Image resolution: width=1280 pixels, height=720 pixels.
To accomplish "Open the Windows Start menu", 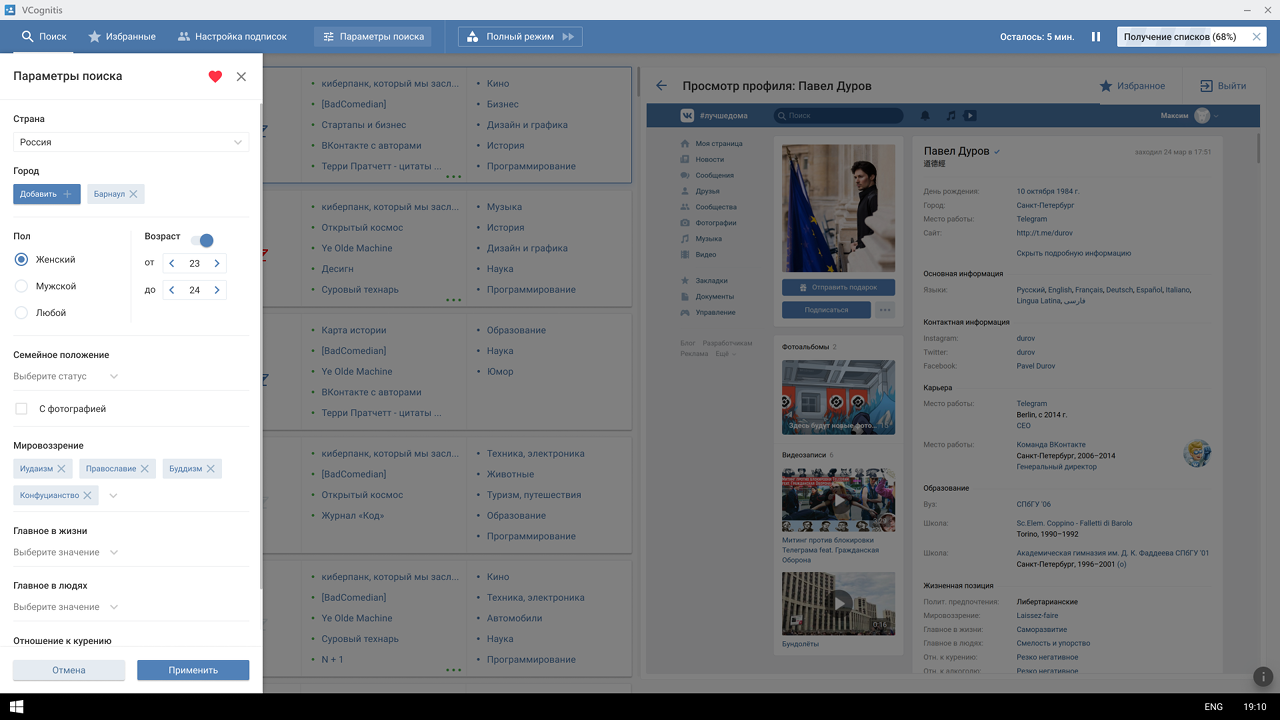I will point(16,706).
